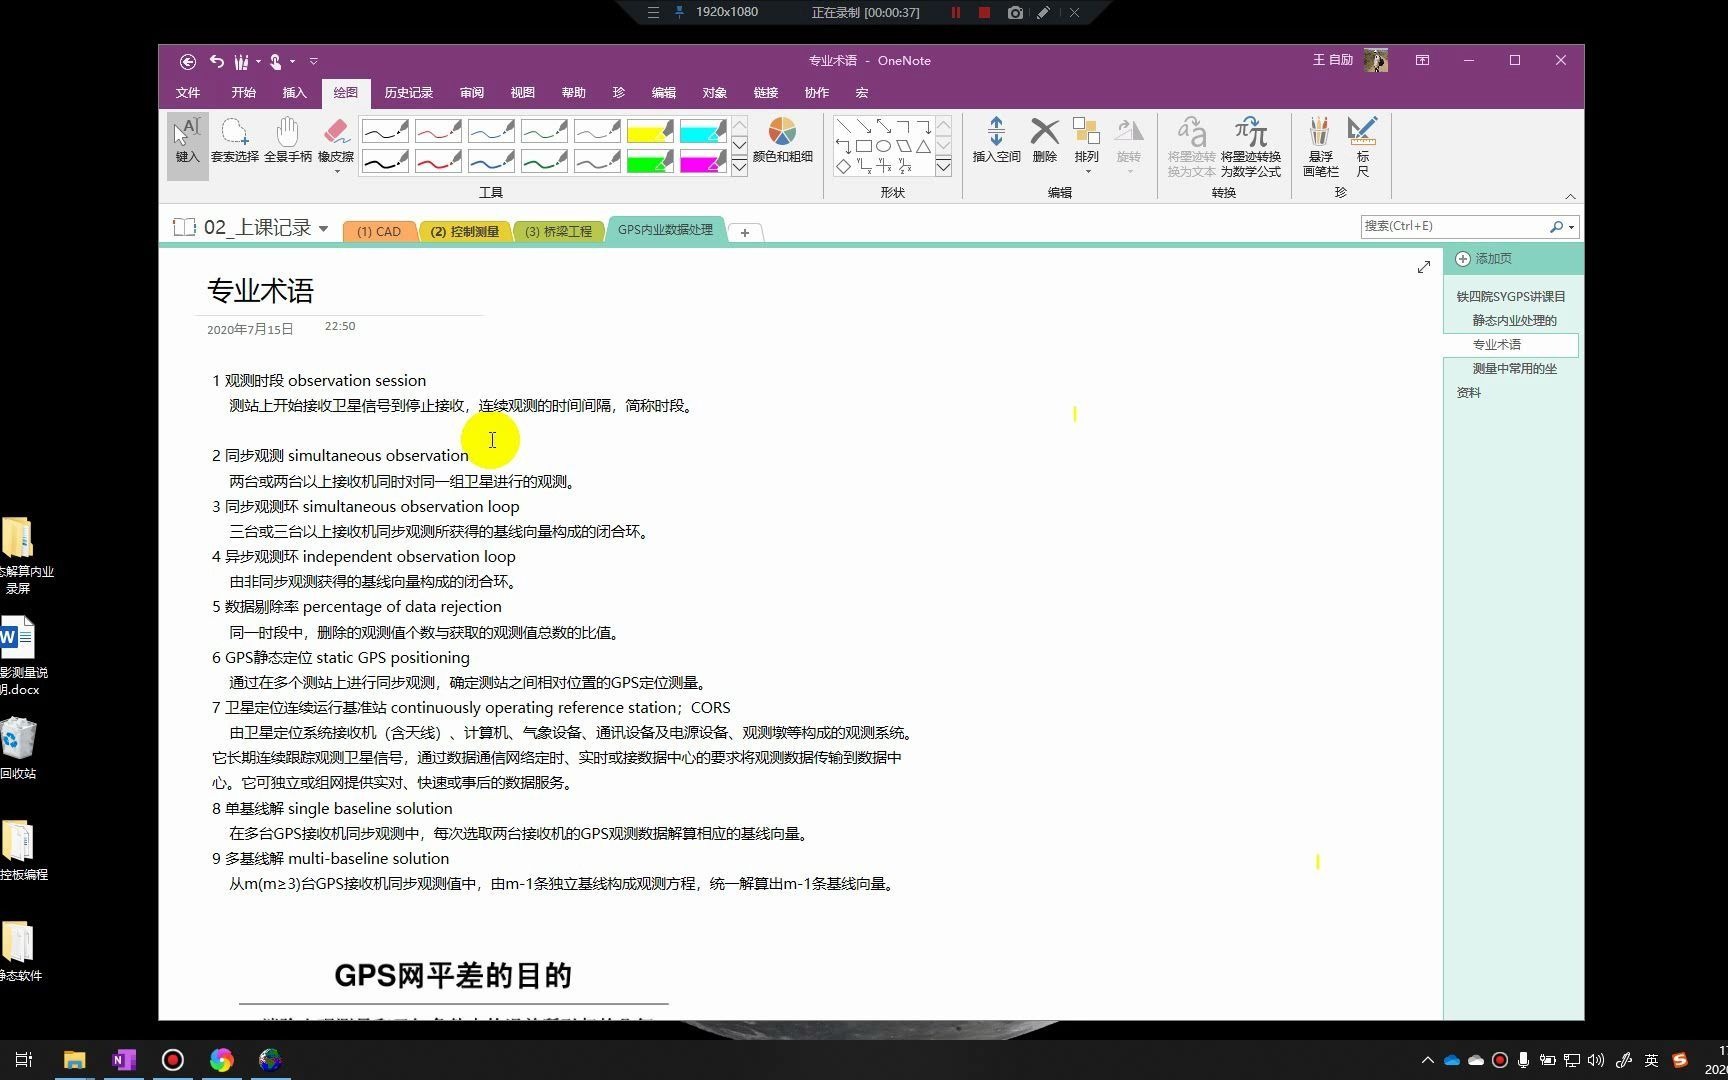Select the 全景手柄 pan hand tool
This screenshot has height=1080, width=1728.
point(288,140)
